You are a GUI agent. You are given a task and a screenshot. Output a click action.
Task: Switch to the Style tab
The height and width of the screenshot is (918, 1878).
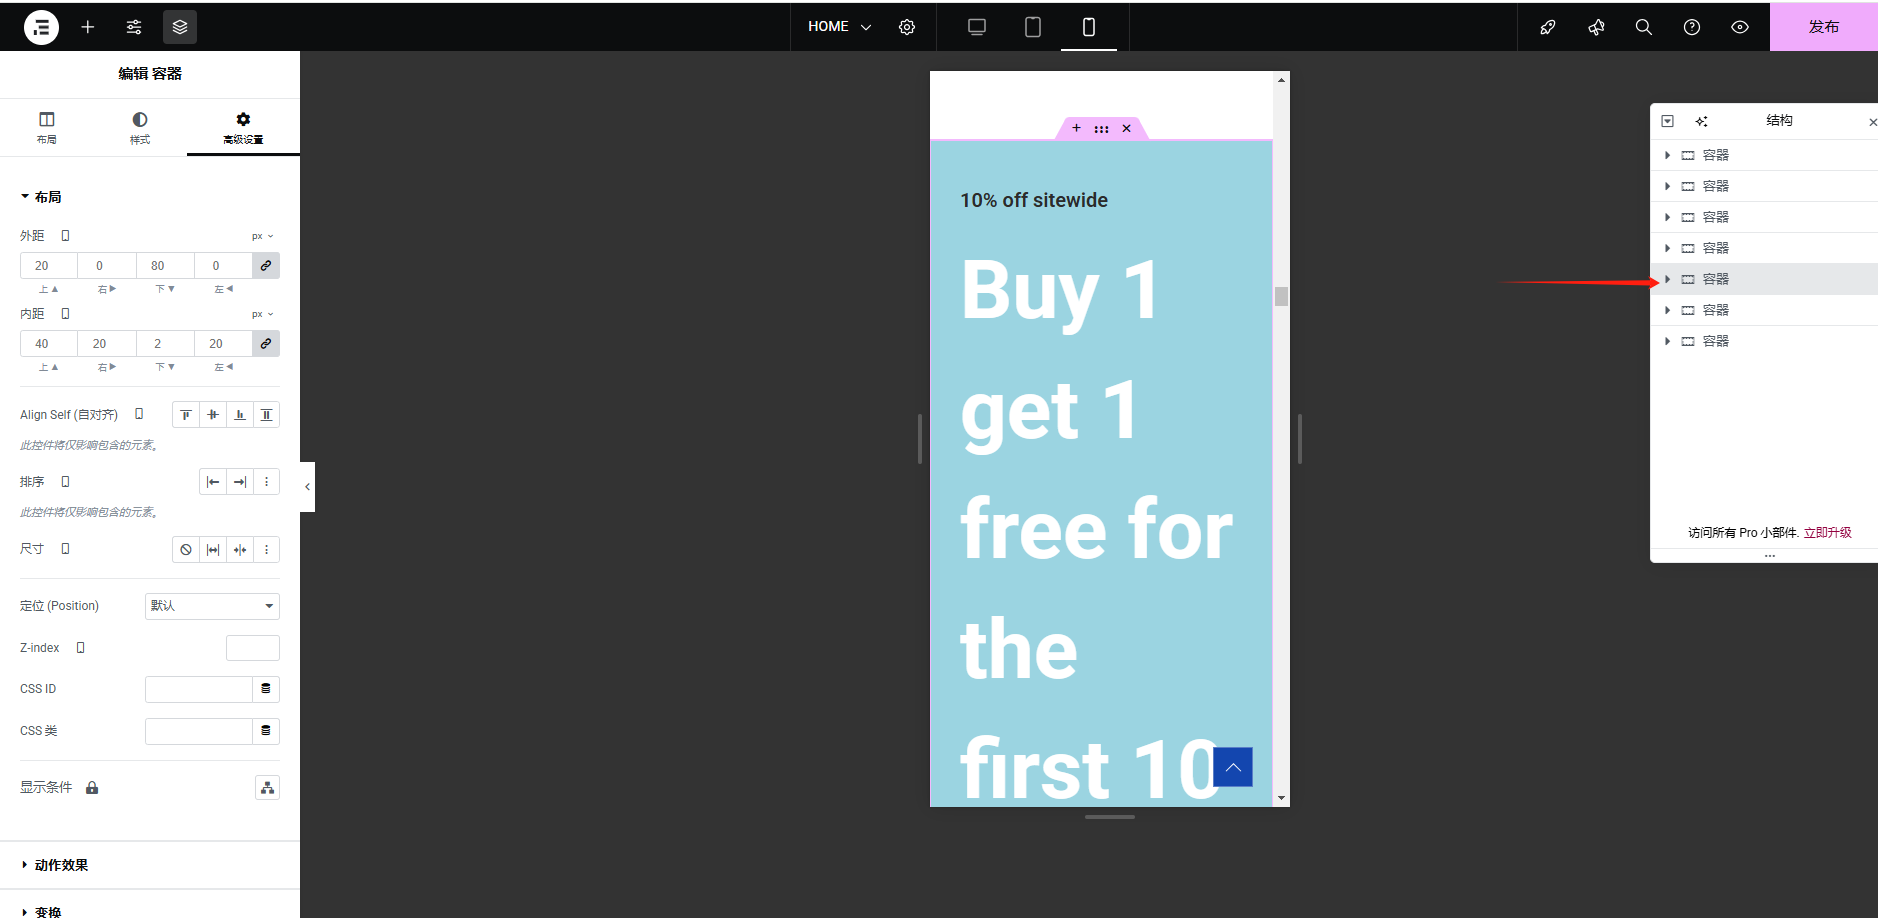[140, 127]
